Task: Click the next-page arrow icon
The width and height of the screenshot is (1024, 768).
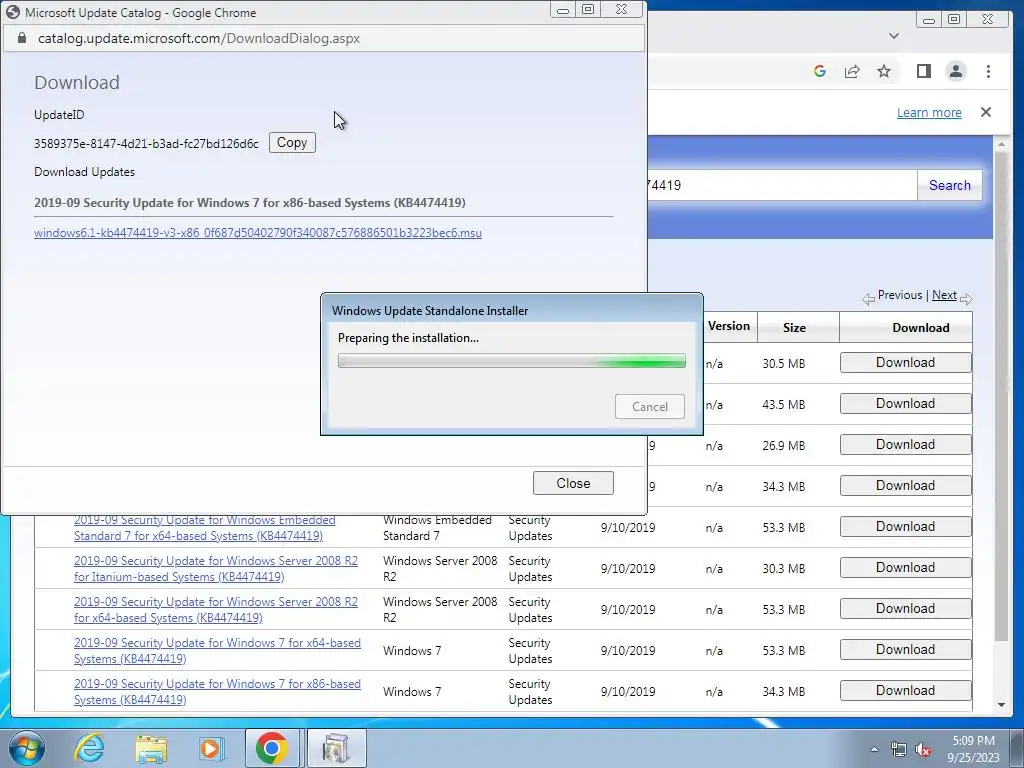Action: tap(966, 298)
